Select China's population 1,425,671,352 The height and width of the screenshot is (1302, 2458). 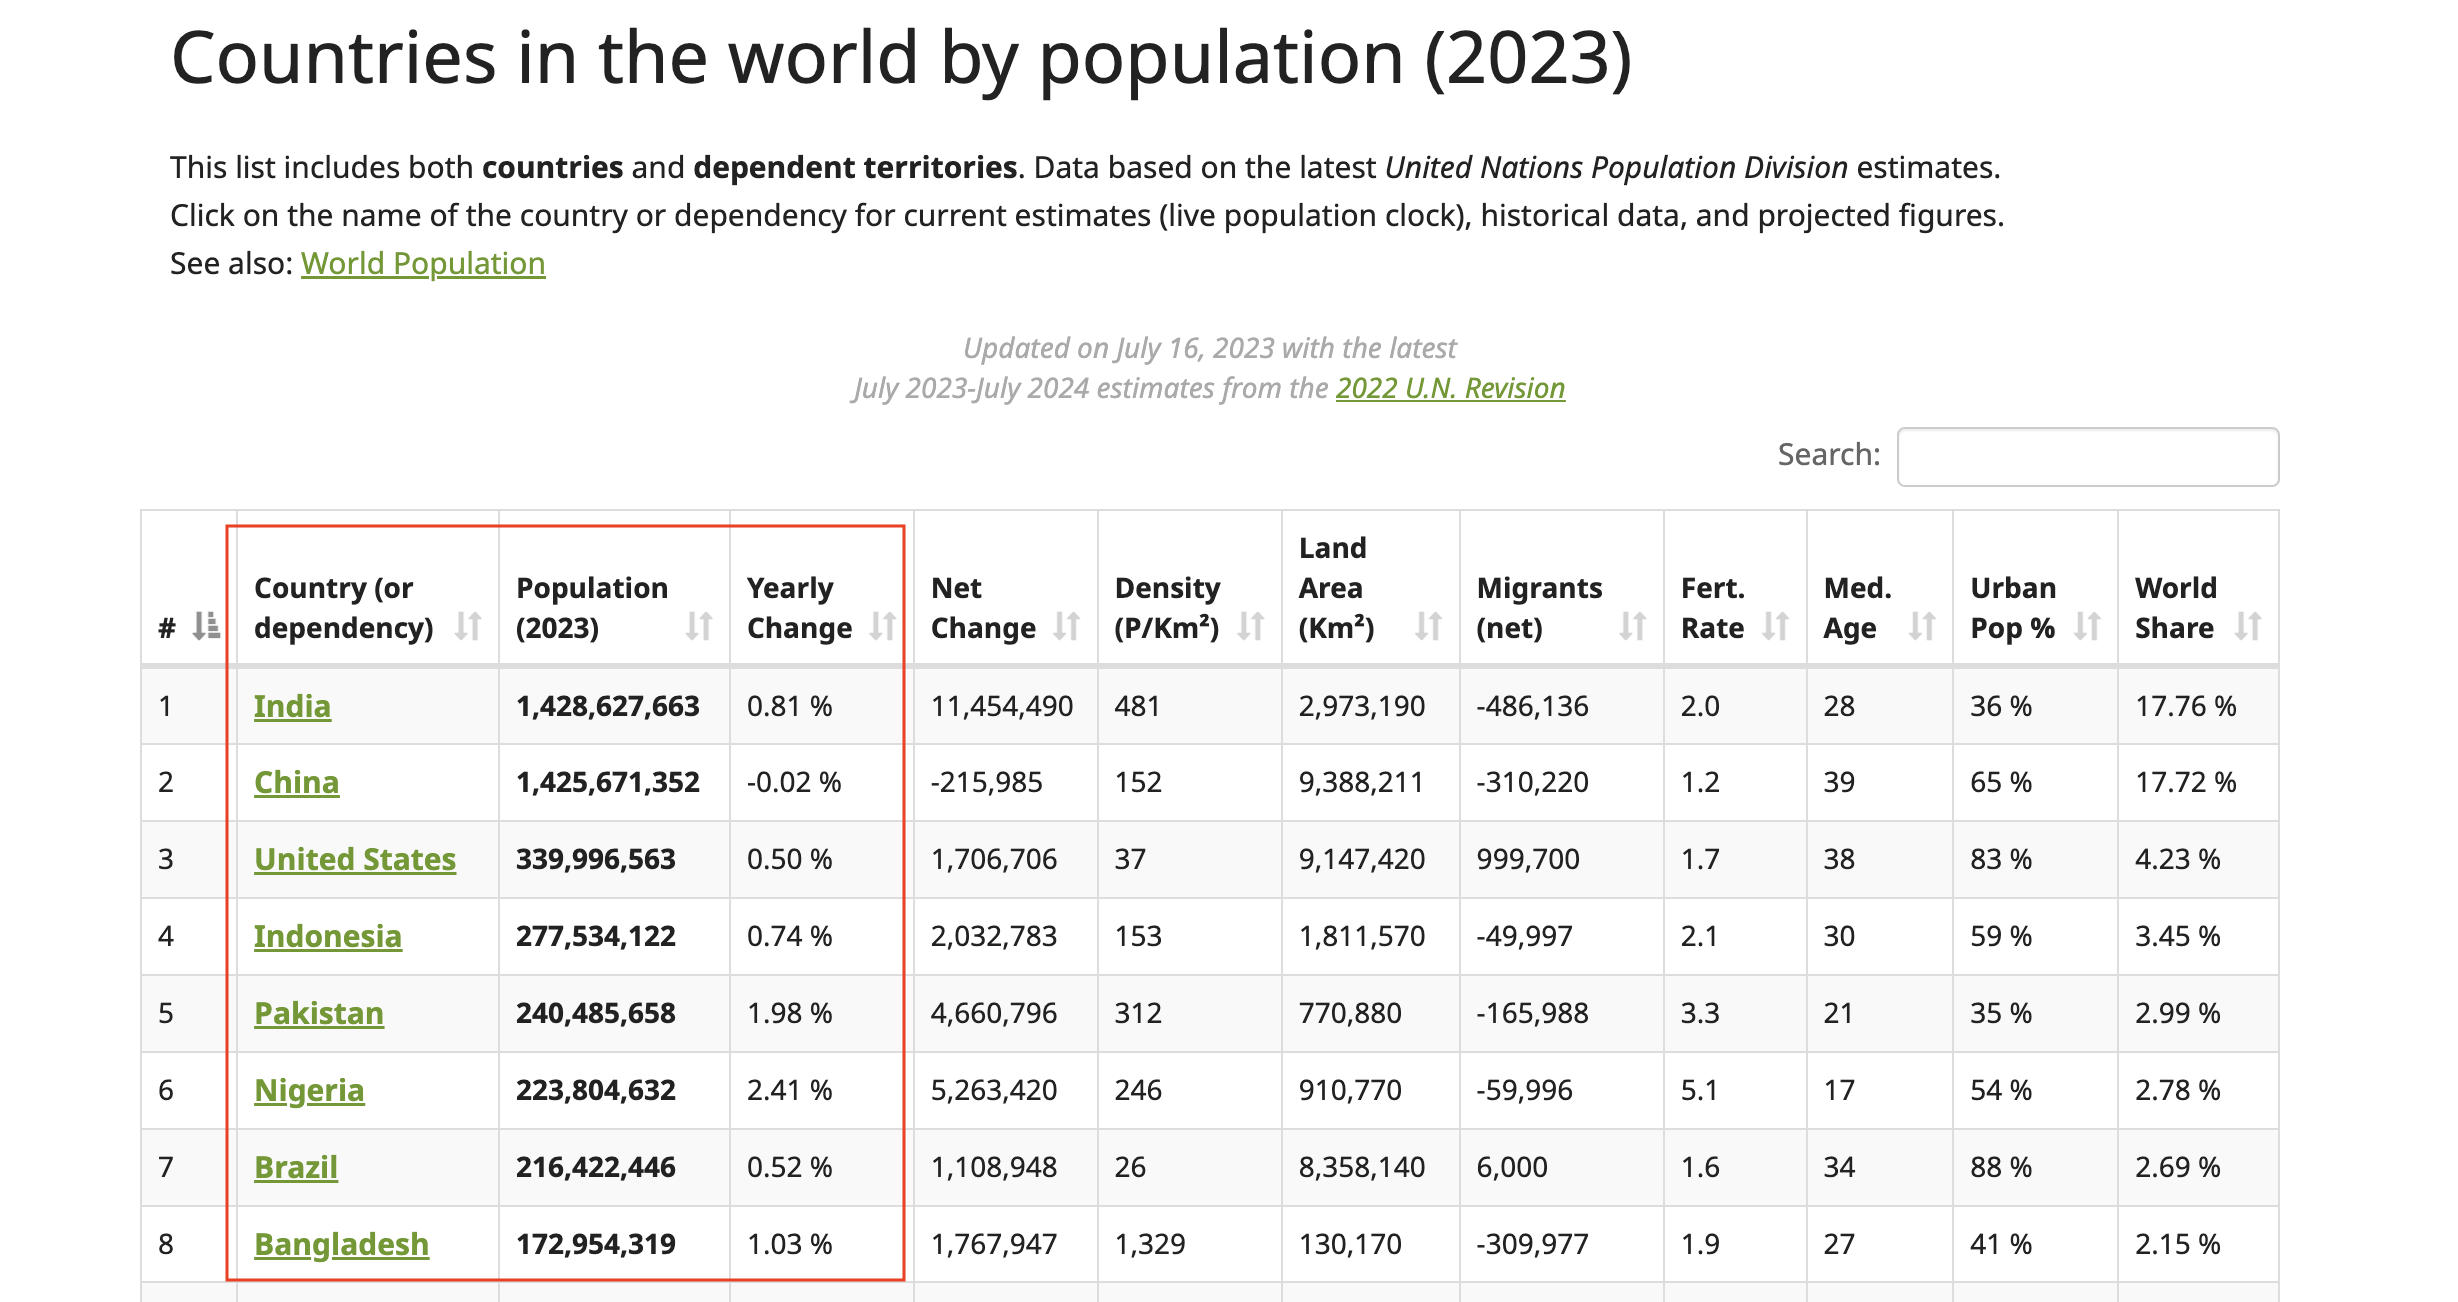[x=608, y=782]
